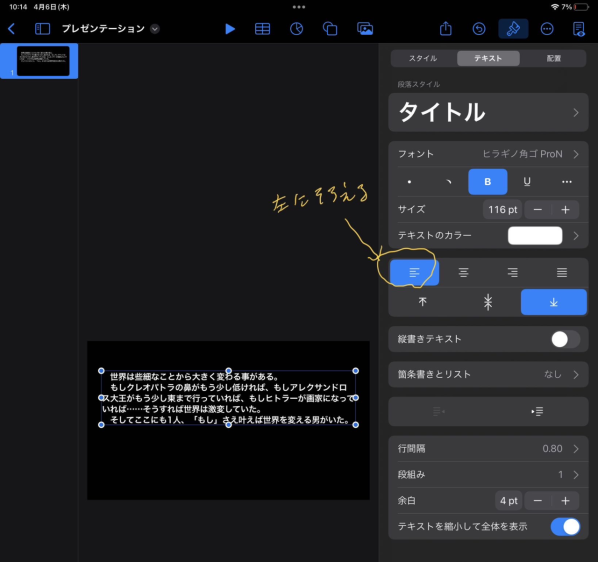Tap the battery indicator in status bar
The width and height of the screenshot is (598, 562).
pos(582,7)
